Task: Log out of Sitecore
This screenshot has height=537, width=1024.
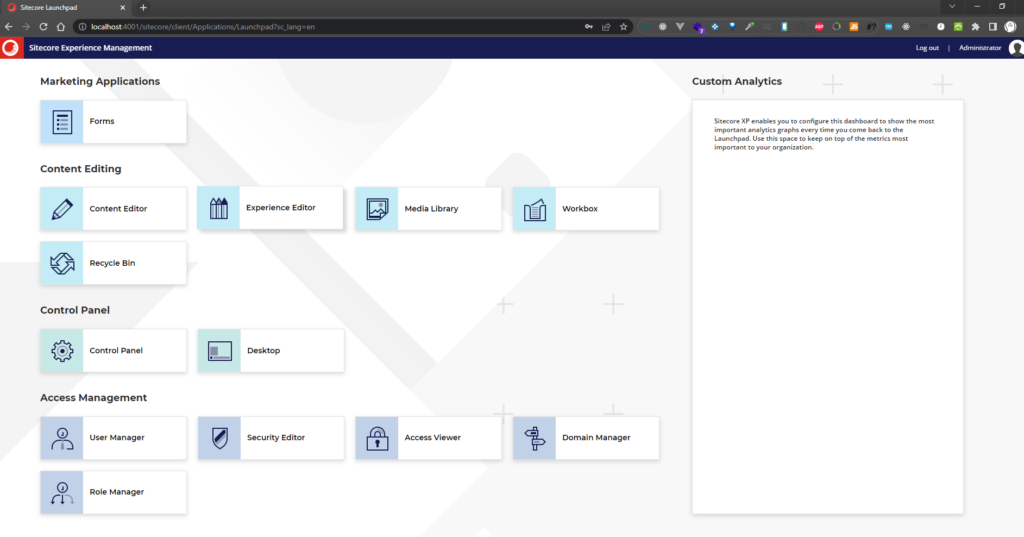Action: [x=927, y=48]
